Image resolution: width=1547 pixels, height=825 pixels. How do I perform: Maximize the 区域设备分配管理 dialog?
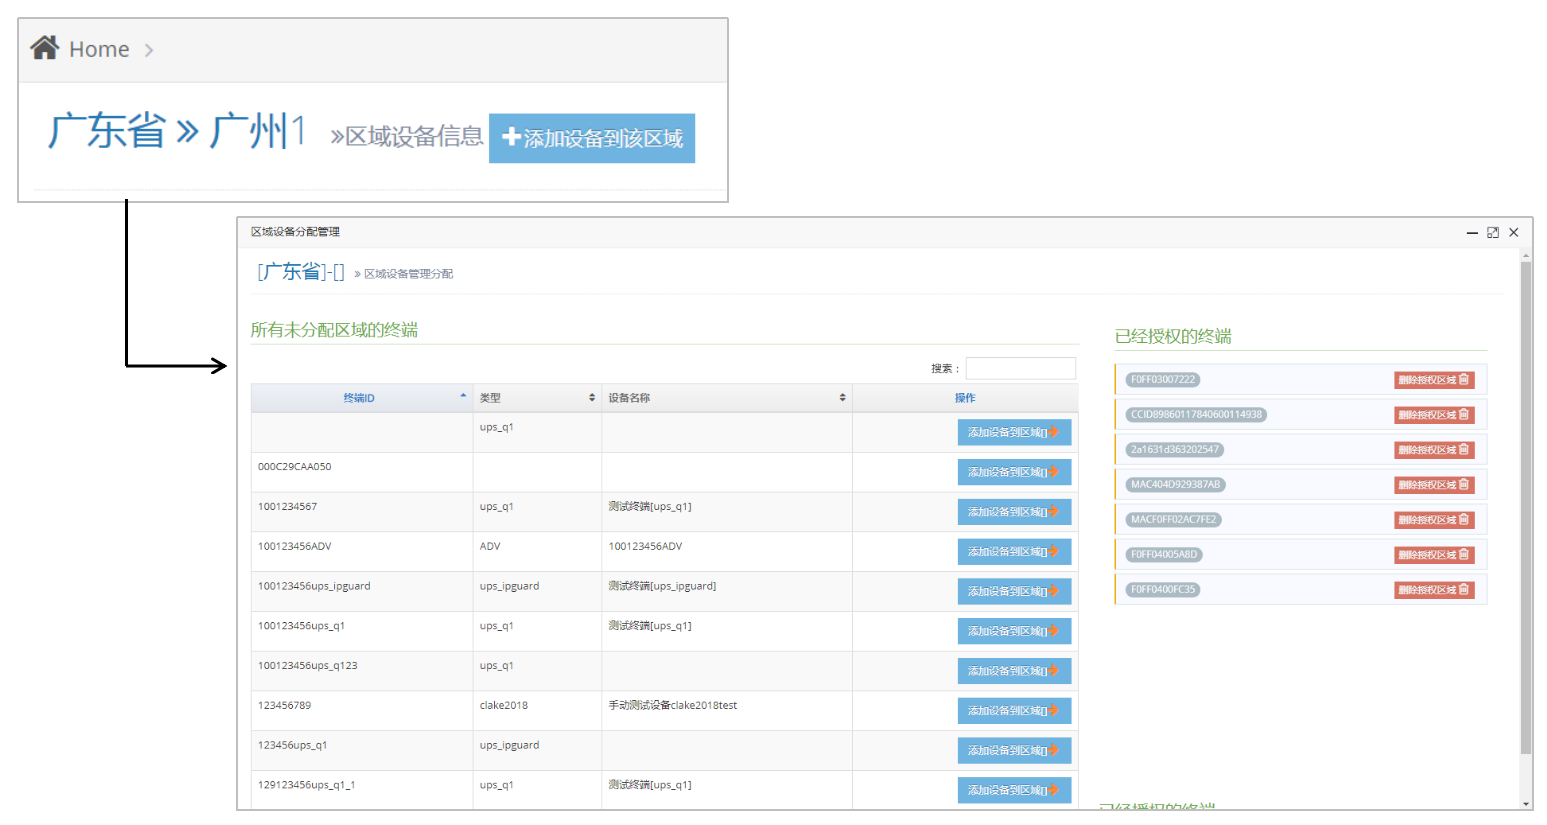1492,232
